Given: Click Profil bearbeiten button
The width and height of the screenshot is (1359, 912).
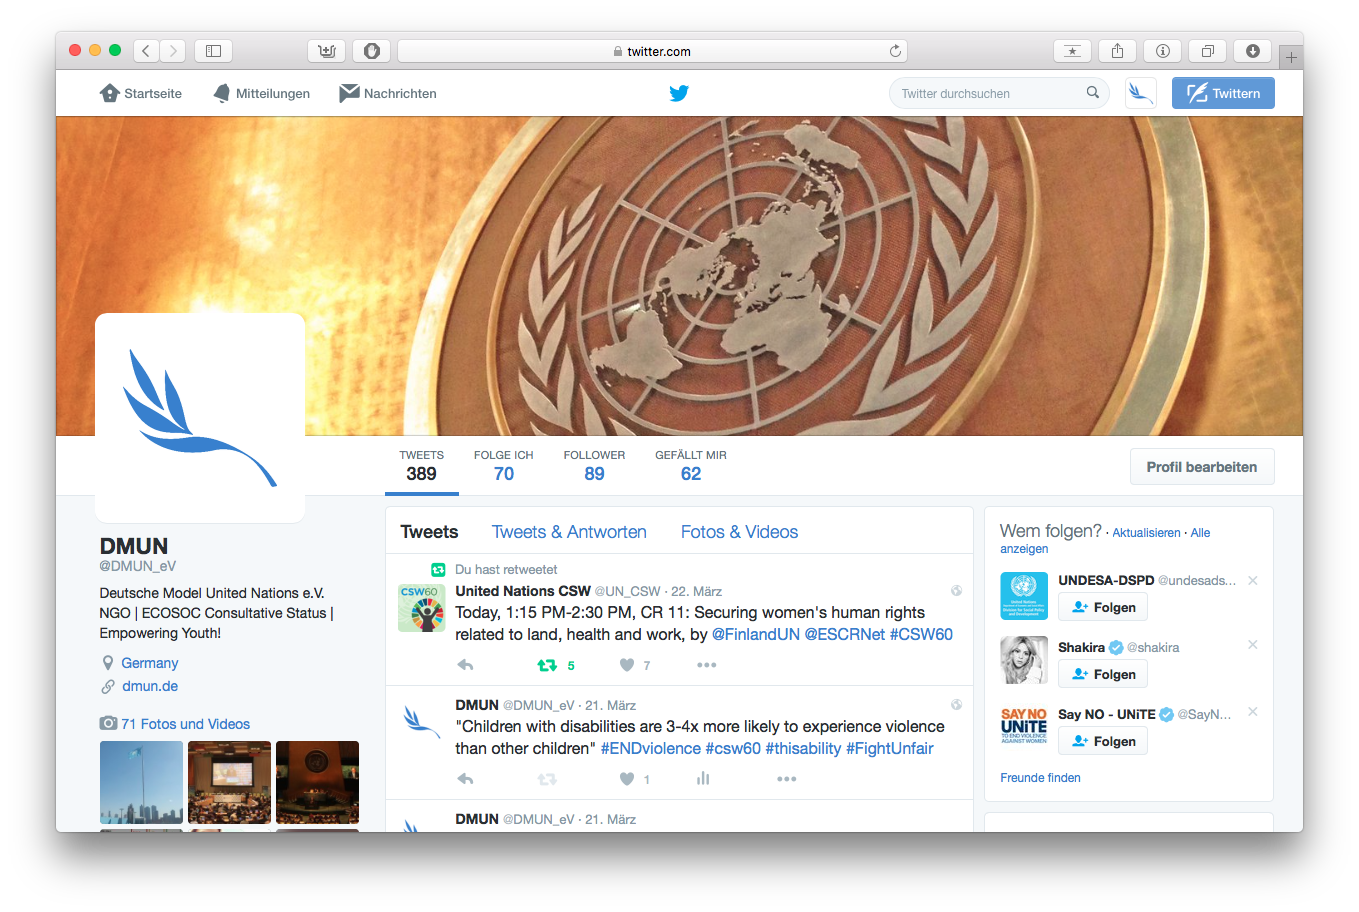Looking at the screenshot, I should point(1202,467).
